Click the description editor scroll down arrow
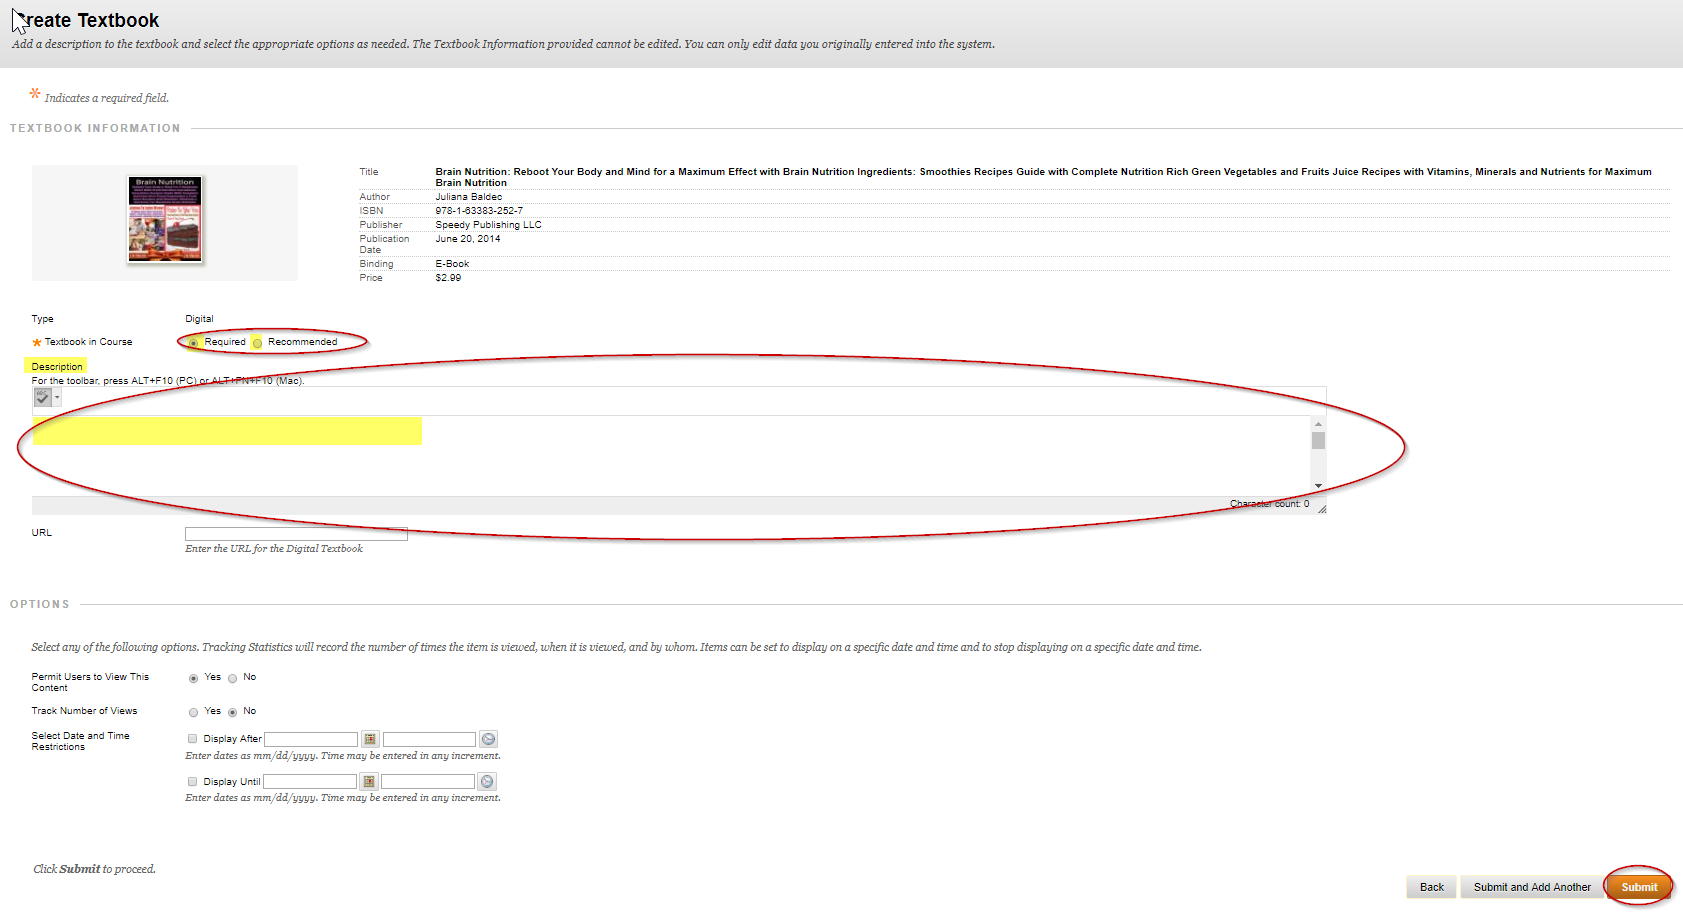 [1318, 486]
